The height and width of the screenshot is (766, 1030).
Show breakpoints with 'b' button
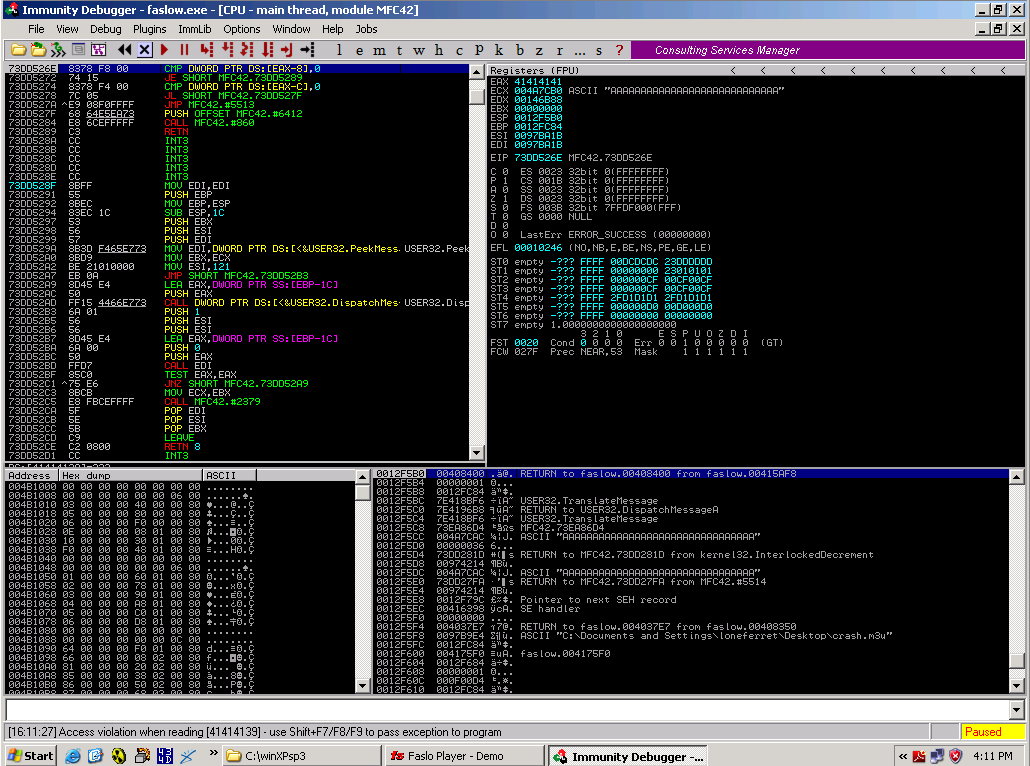coord(520,50)
